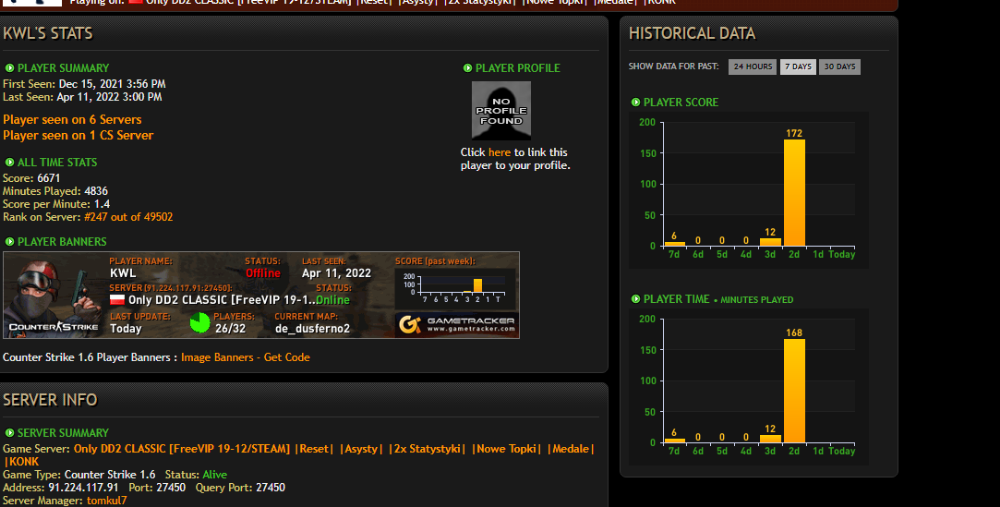Click the 26/32 players count in banner
This screenshot has width=1000, height=507.
pyautogui.click(x=230, y=329)
